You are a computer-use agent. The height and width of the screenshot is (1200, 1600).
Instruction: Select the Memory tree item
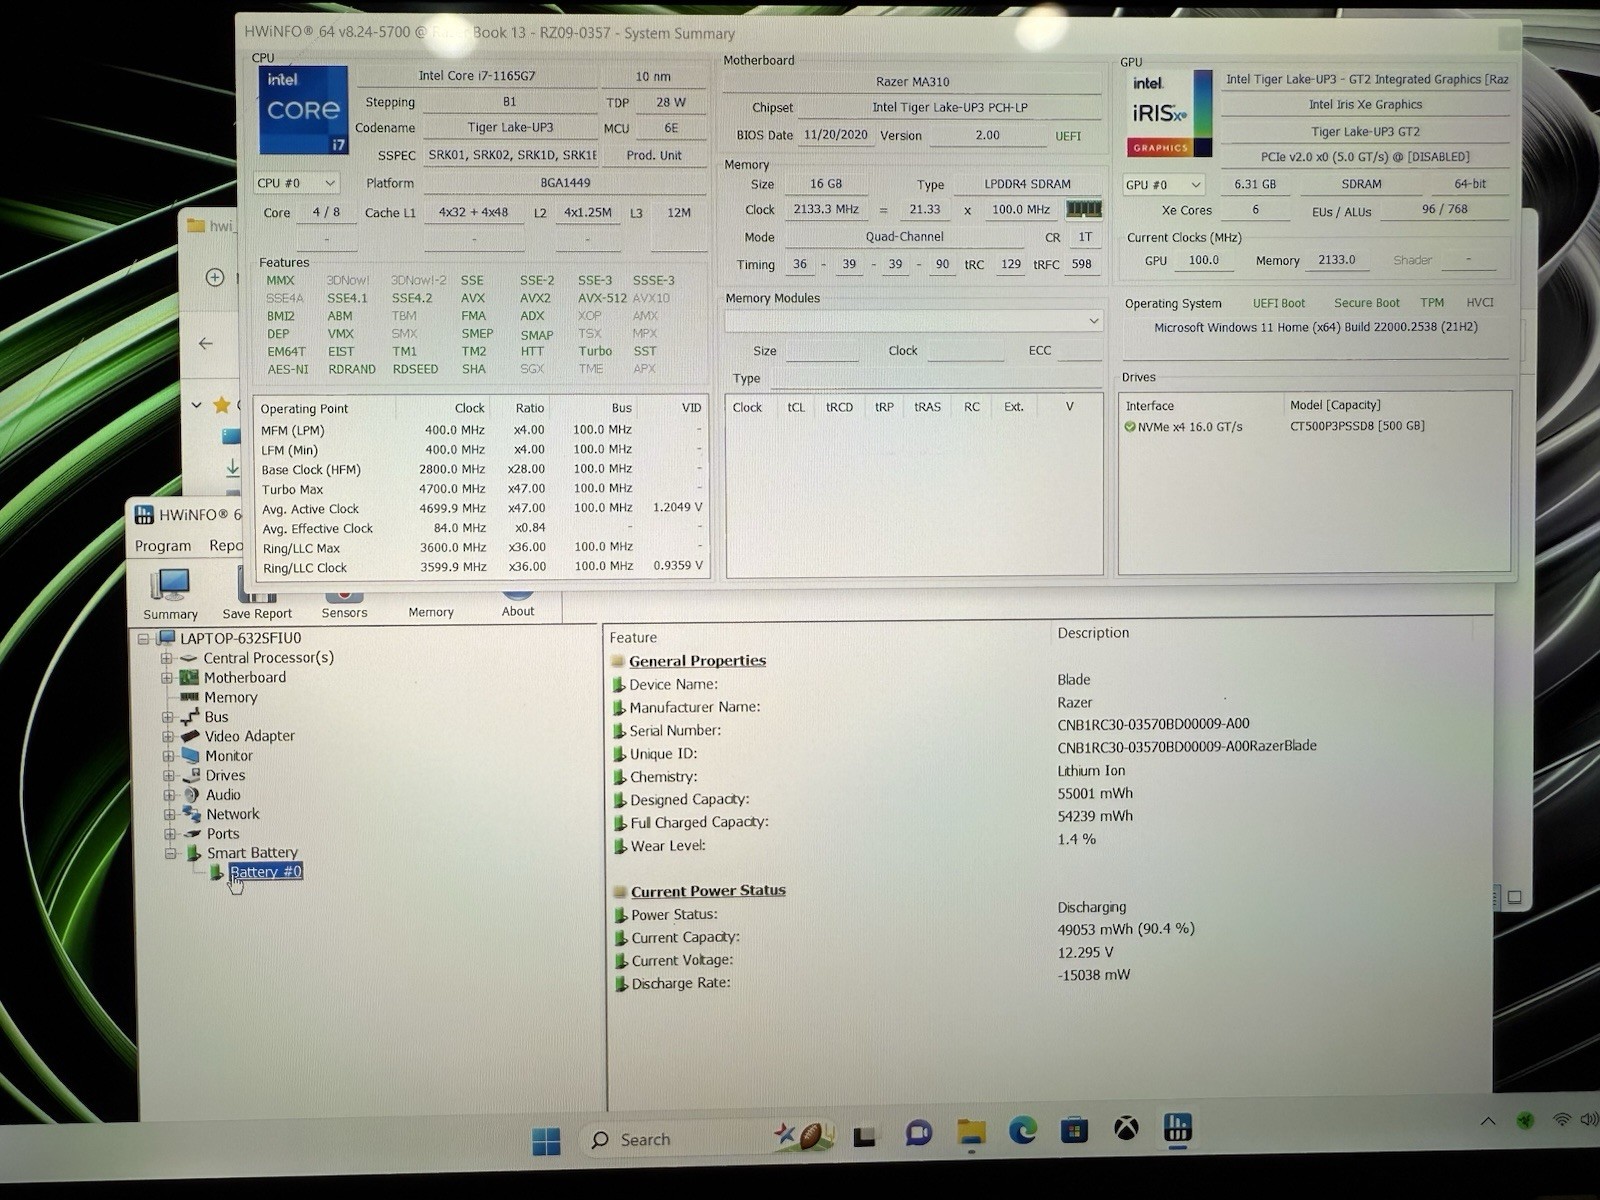click(x=230, y=697)
